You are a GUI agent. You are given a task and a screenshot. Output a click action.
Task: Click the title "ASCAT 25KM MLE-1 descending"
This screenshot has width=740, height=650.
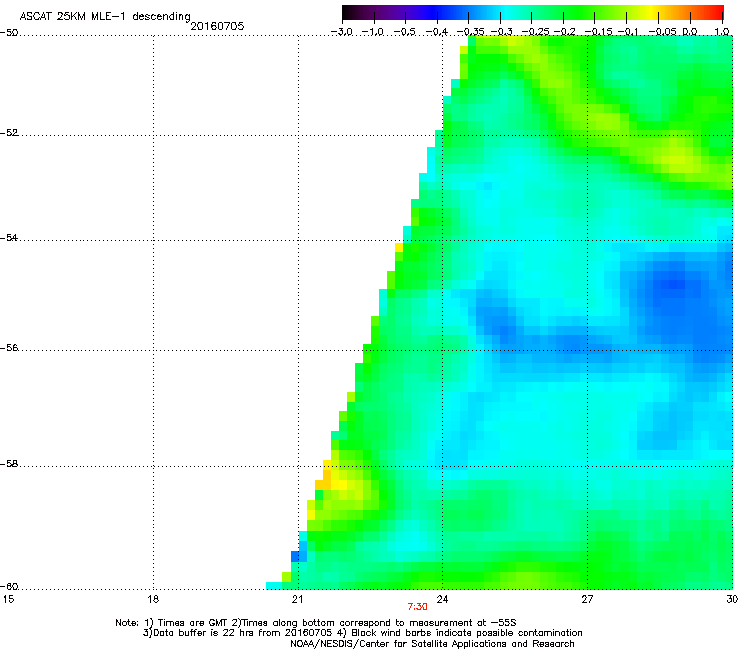pyautogui.click(x=105, y=16)
